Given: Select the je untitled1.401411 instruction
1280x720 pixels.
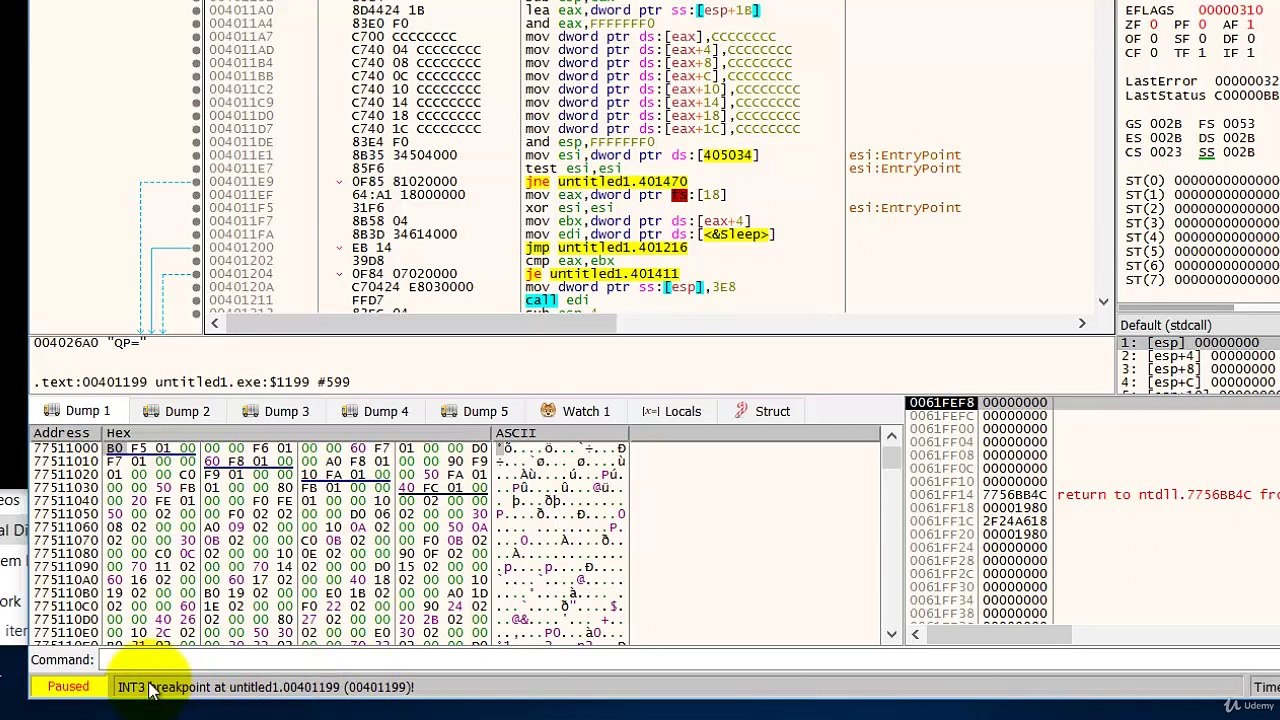Looking at the screenshot, I should (x=602, y=274).
